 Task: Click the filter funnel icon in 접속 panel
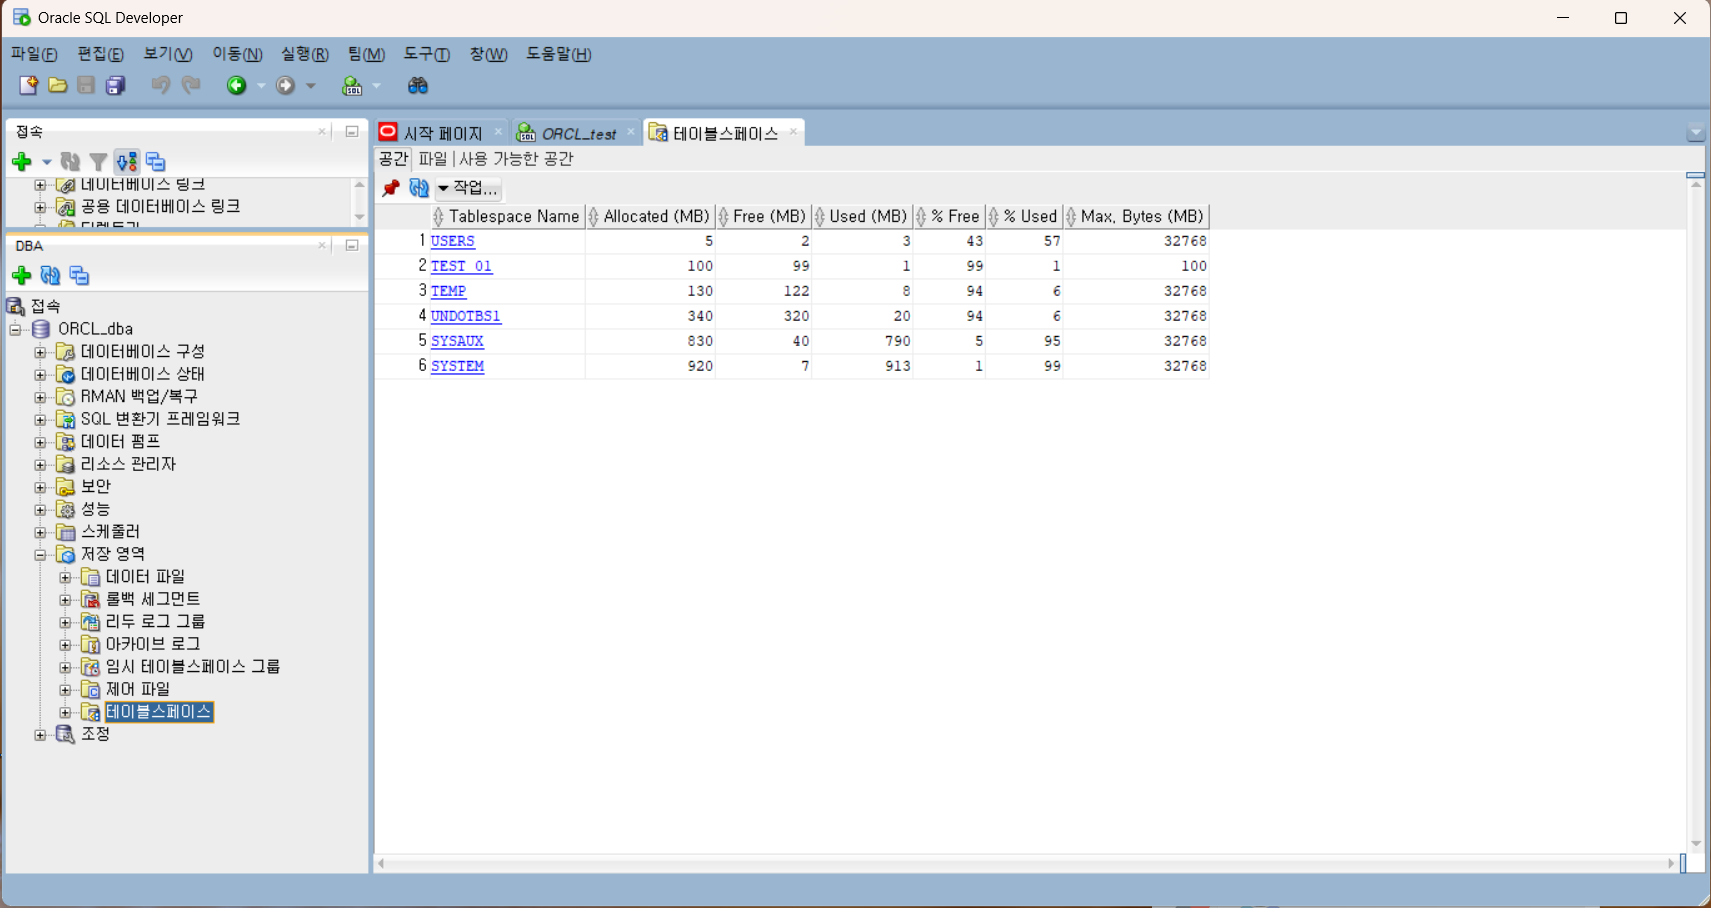coord(98,162)
